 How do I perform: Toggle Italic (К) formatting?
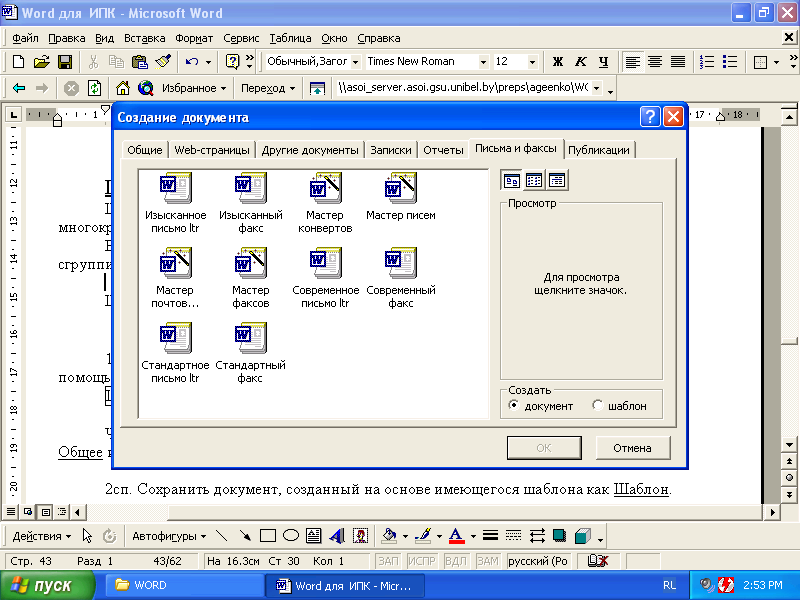coord(581,62)
